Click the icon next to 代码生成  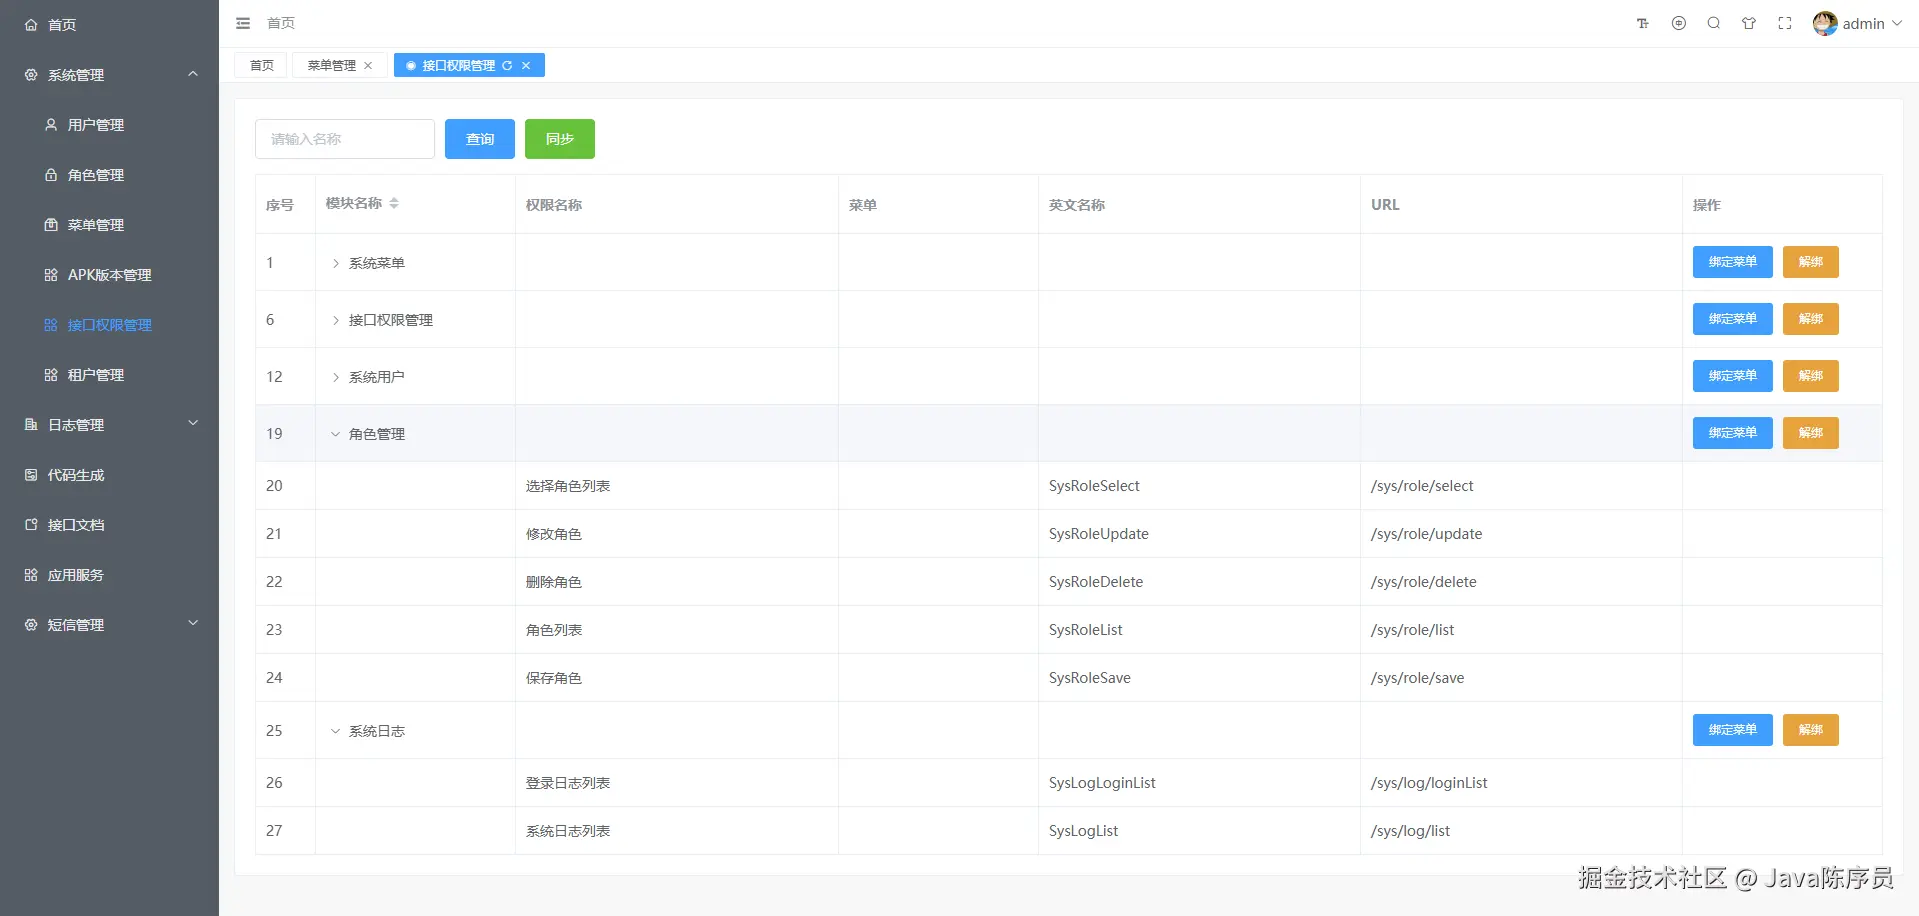(x=31, y=475)
